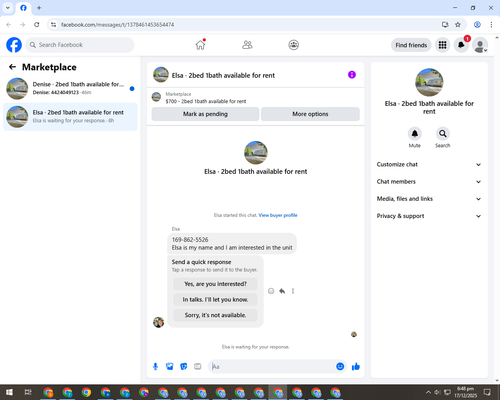
Task: Click the Search Facebook field
Action: point(80,45)
